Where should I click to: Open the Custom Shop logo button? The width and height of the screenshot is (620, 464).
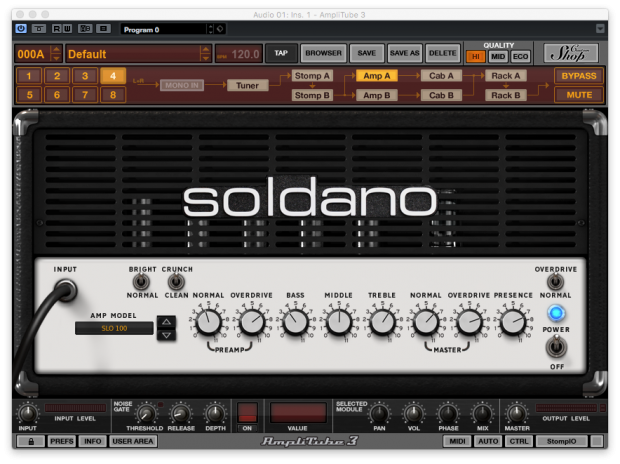tap(570, 53)
